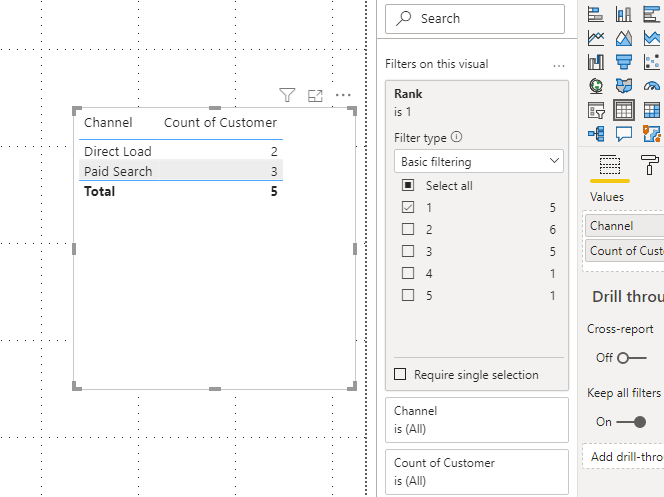The width and height of the screenshot is (664, 497).
Task: Sort by Count of Customer column header
Action: [x=220, y=123]
